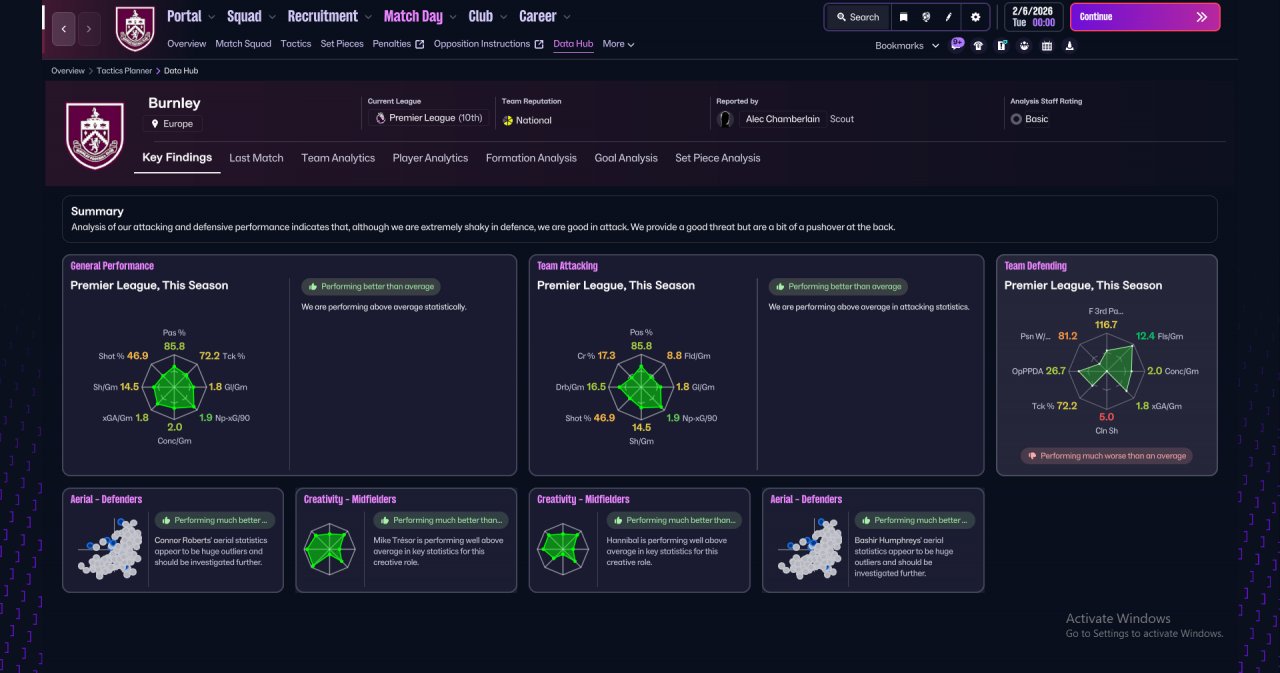Screen dimensions: 1280x673
Task: Switch to the Last Match tab
Action: (x=256, y=158)
